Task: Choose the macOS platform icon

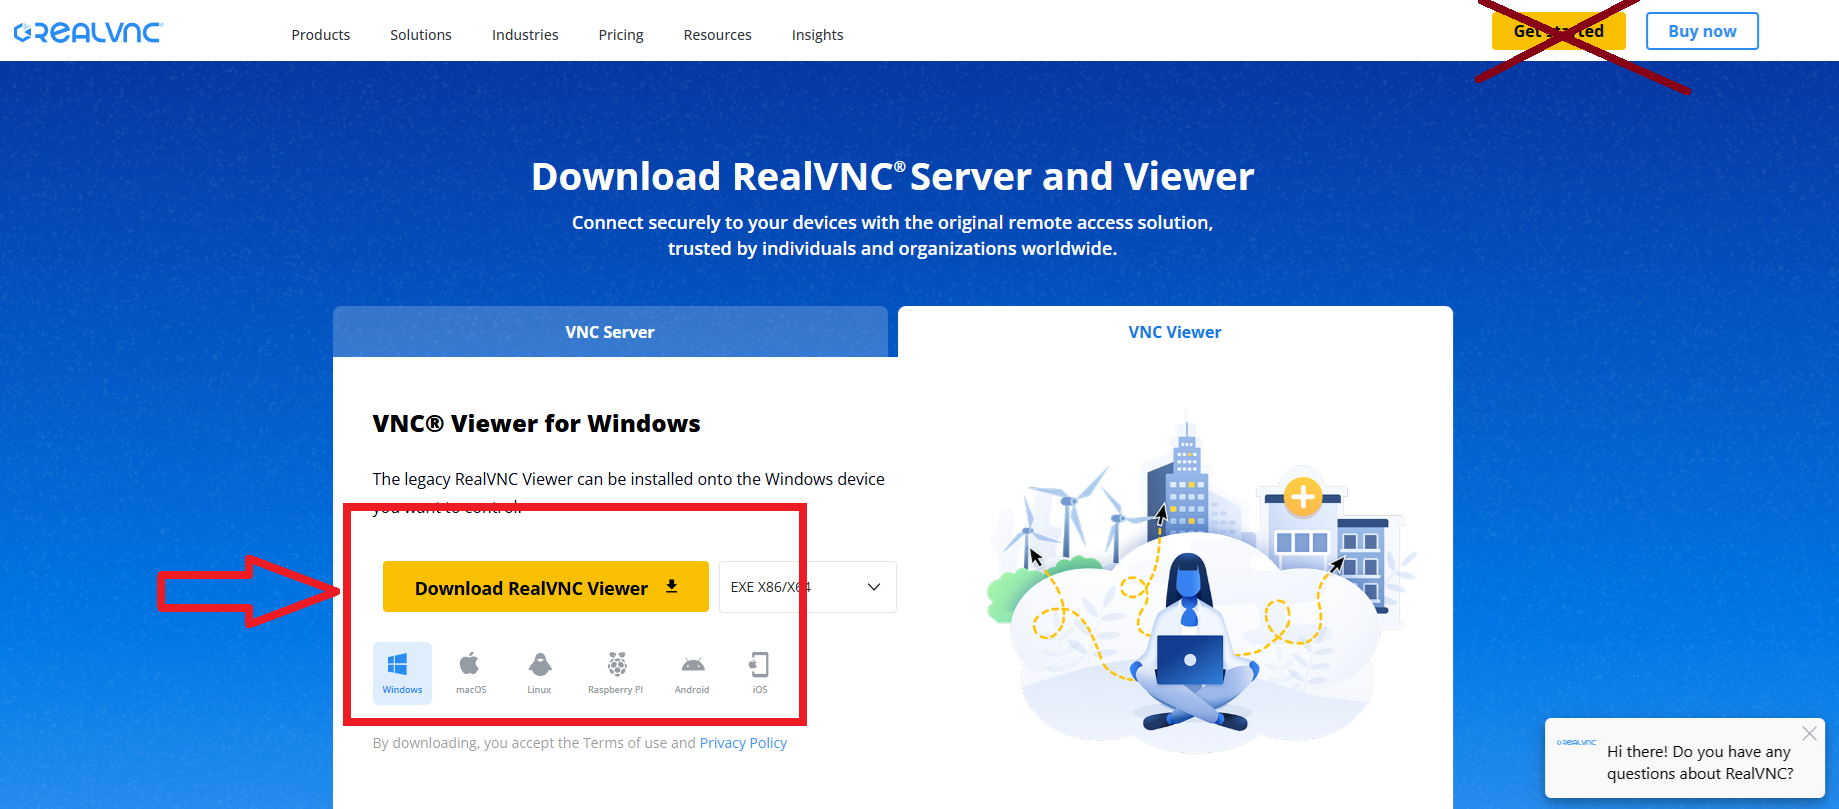Action: [470, 673]
